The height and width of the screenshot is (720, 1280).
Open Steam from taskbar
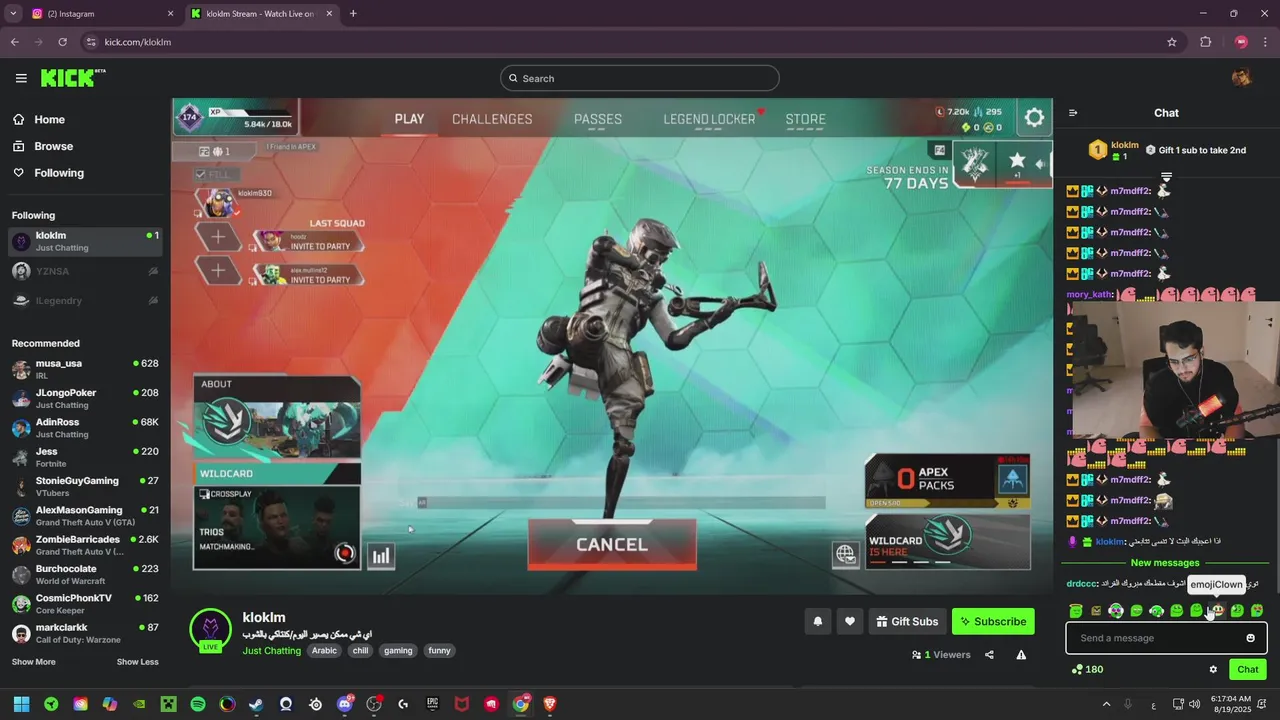coord(256,704)
